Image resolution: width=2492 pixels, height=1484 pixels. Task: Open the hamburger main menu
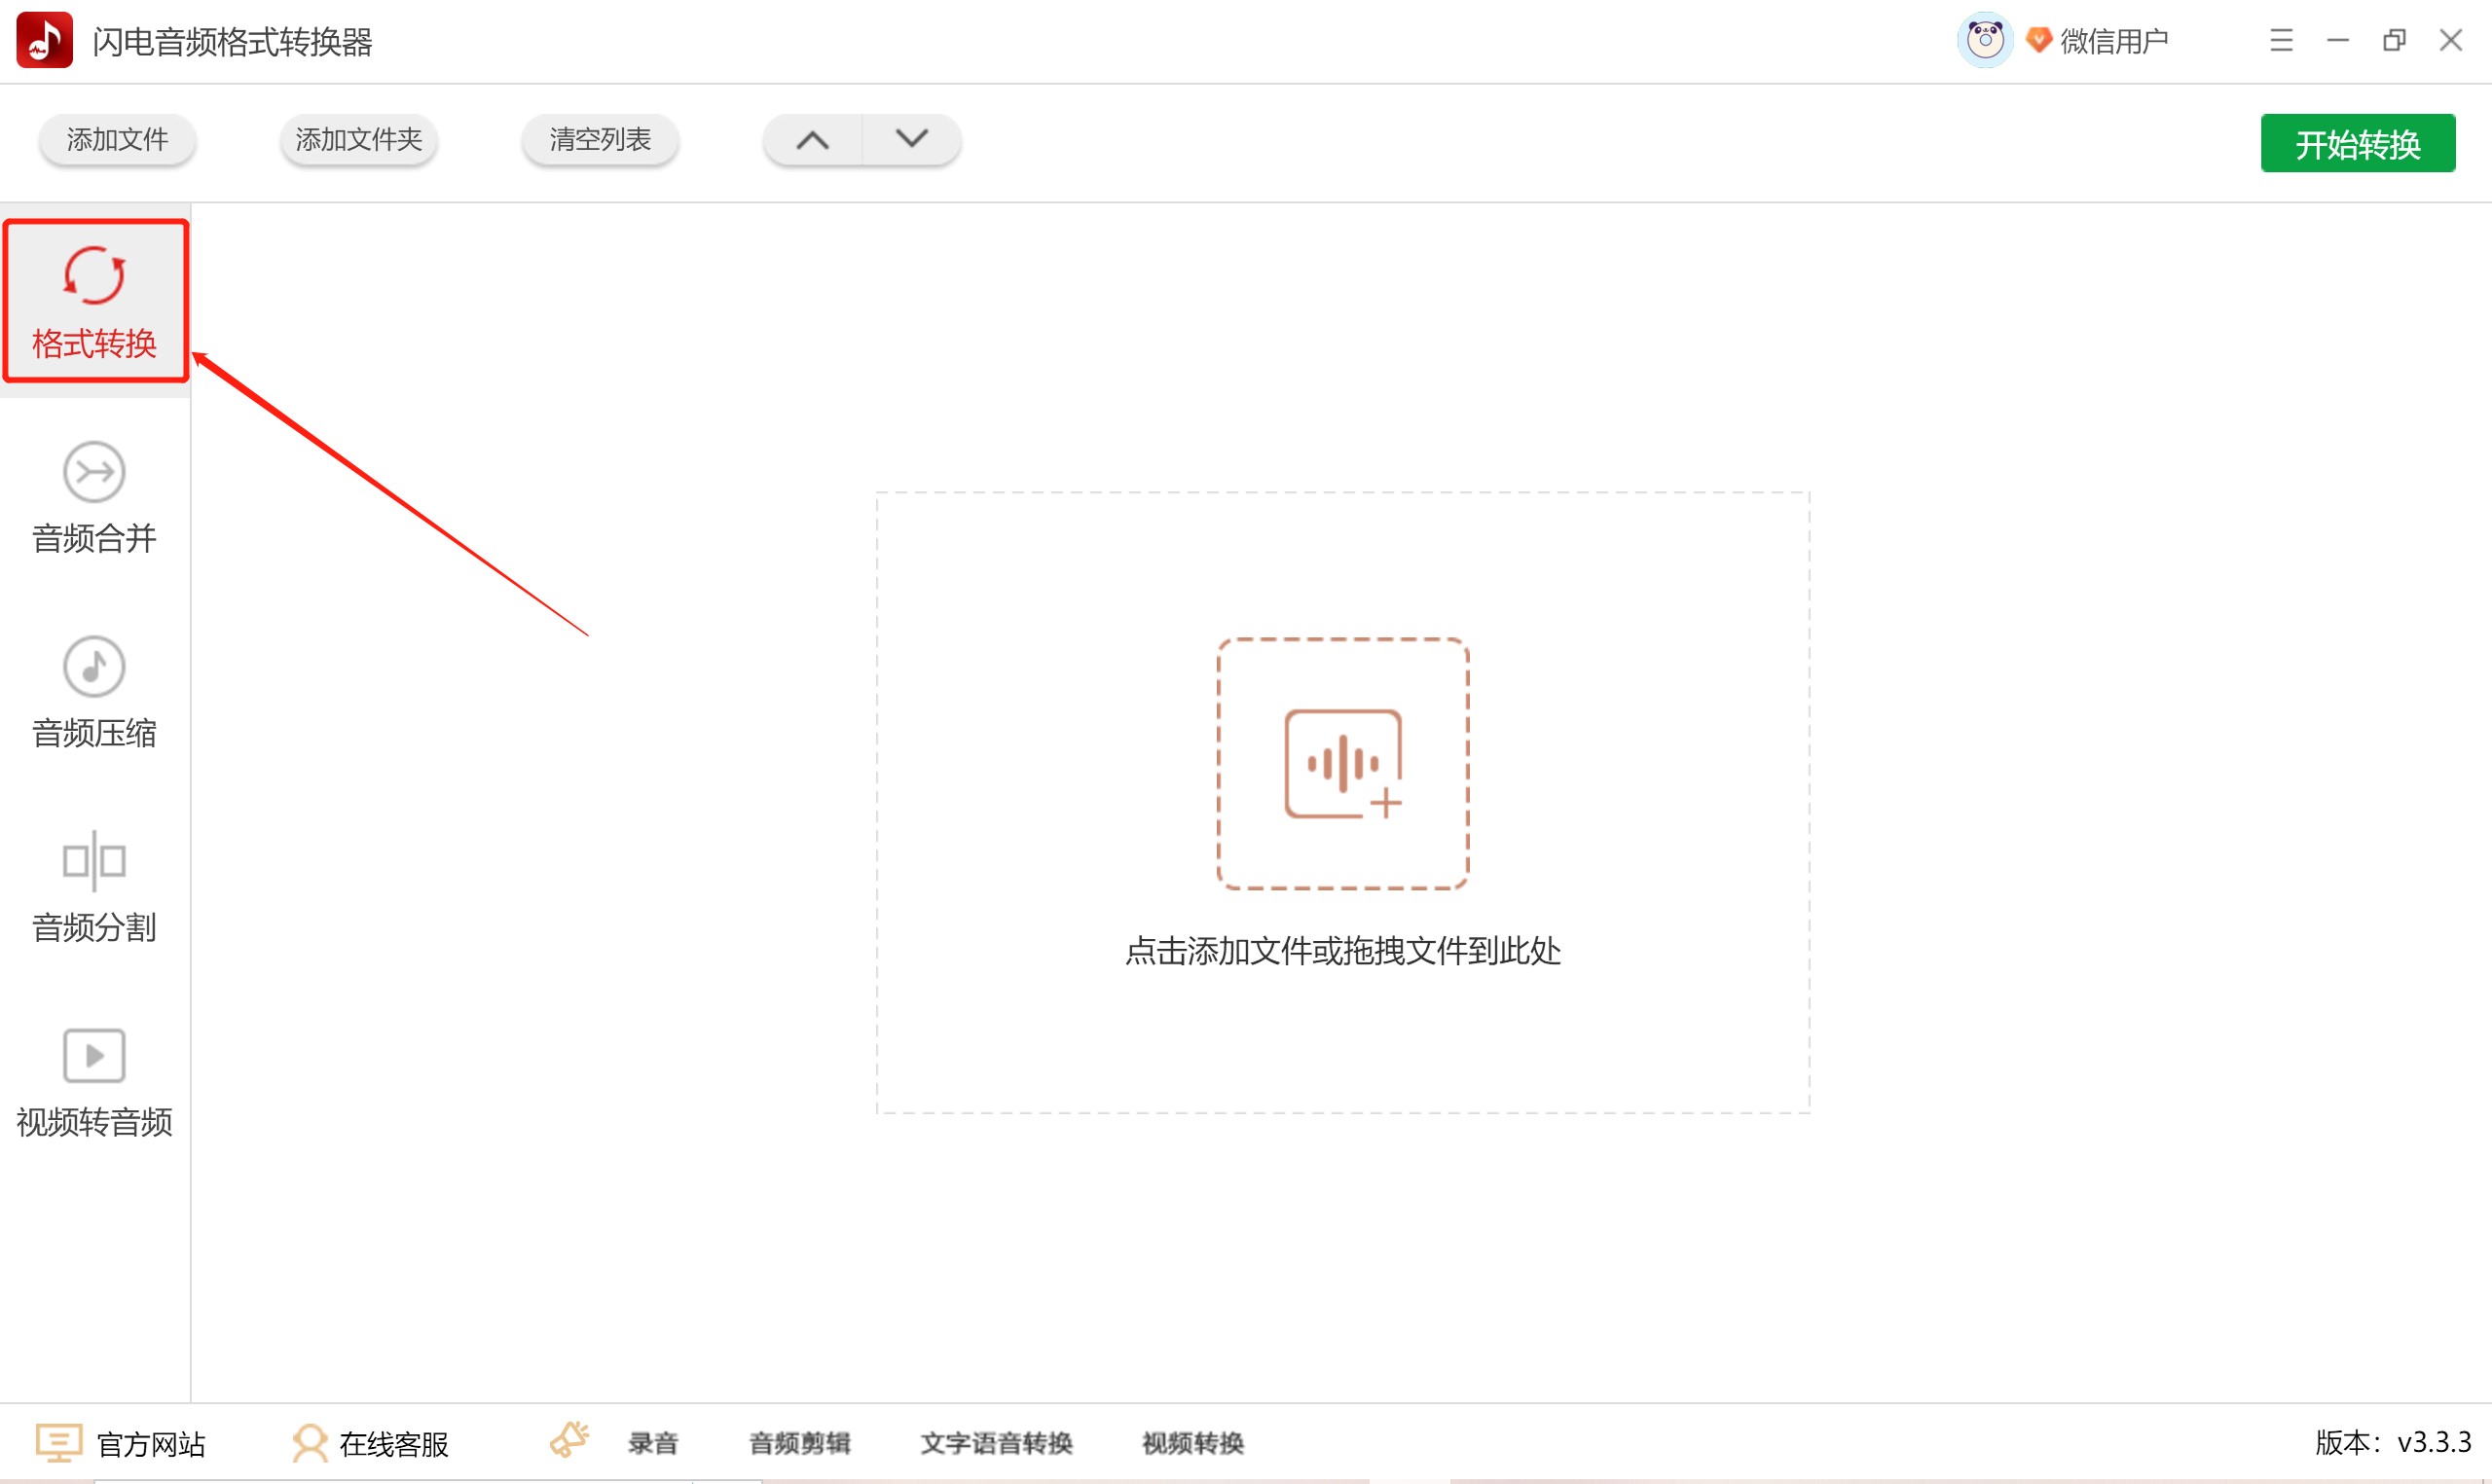click(x=2281, y=40)
